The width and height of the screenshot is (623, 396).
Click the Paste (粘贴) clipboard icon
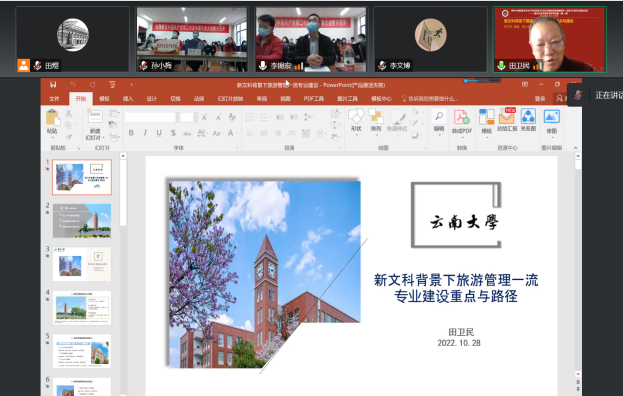(x=52, y=118)
